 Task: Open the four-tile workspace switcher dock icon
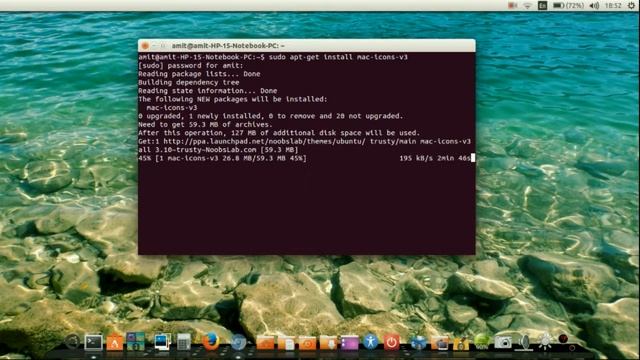(x=136, y=342)
